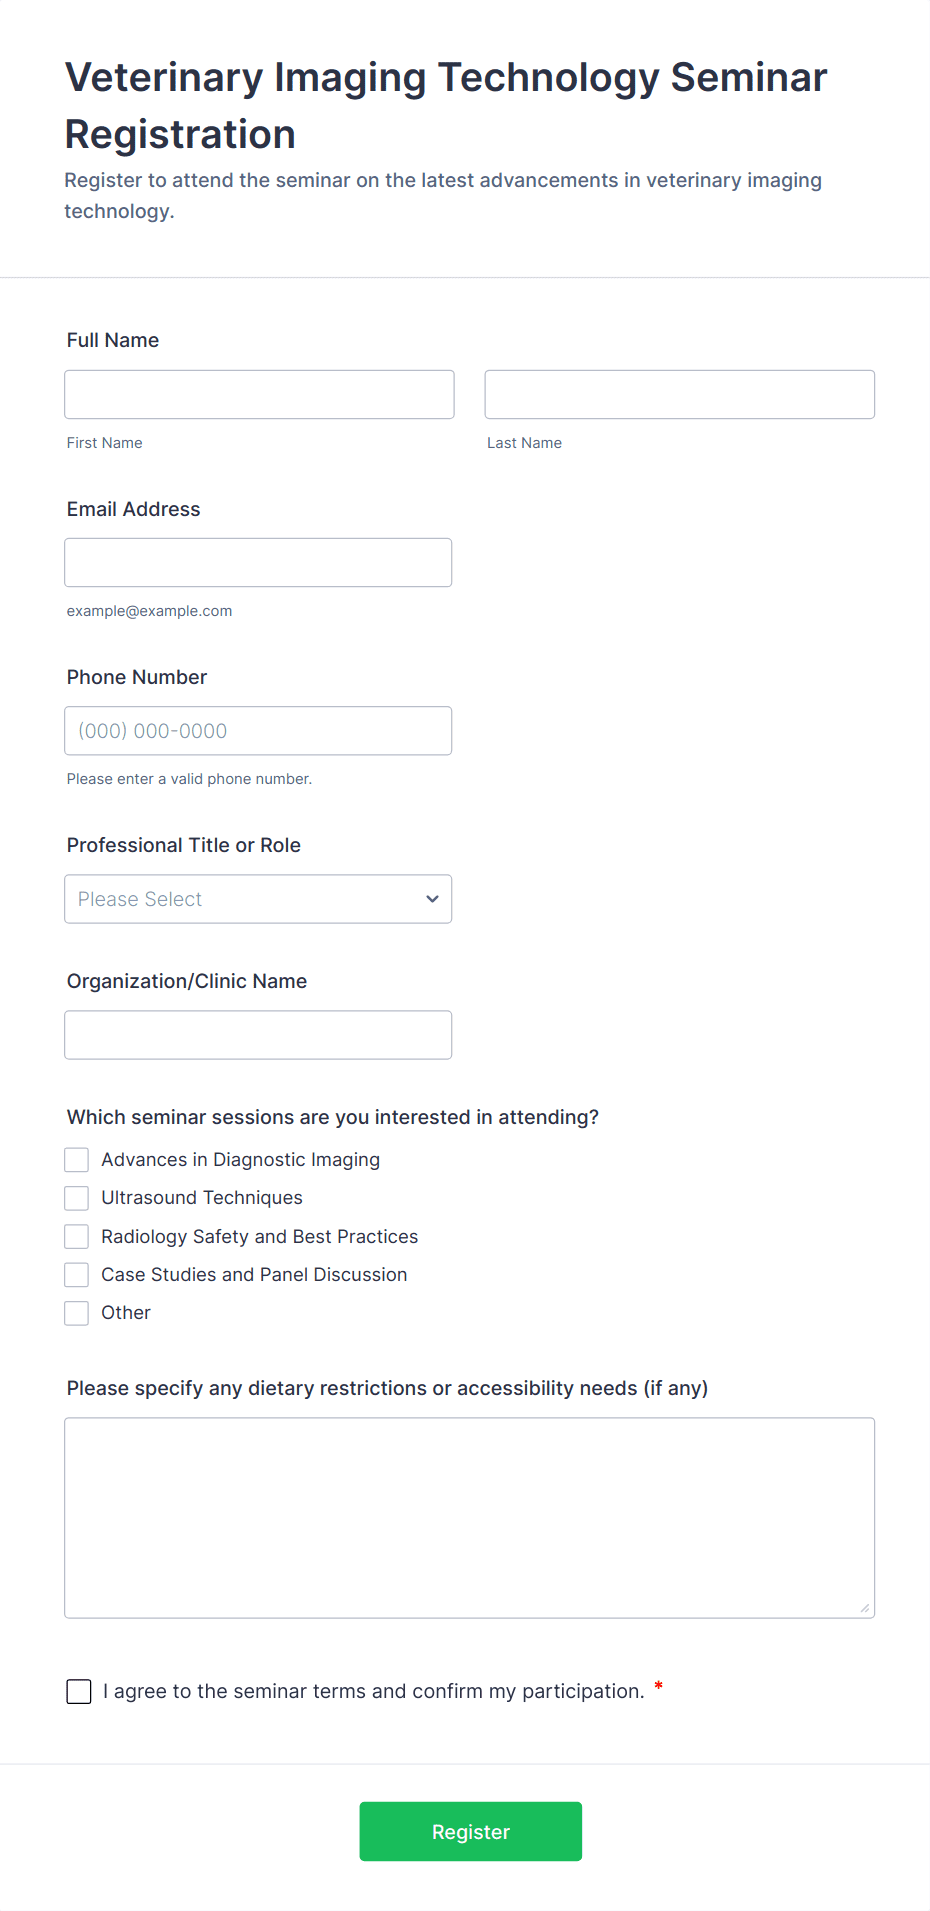Click the First Name input field
The image size is (930, 1911).
tap(259, 394)
